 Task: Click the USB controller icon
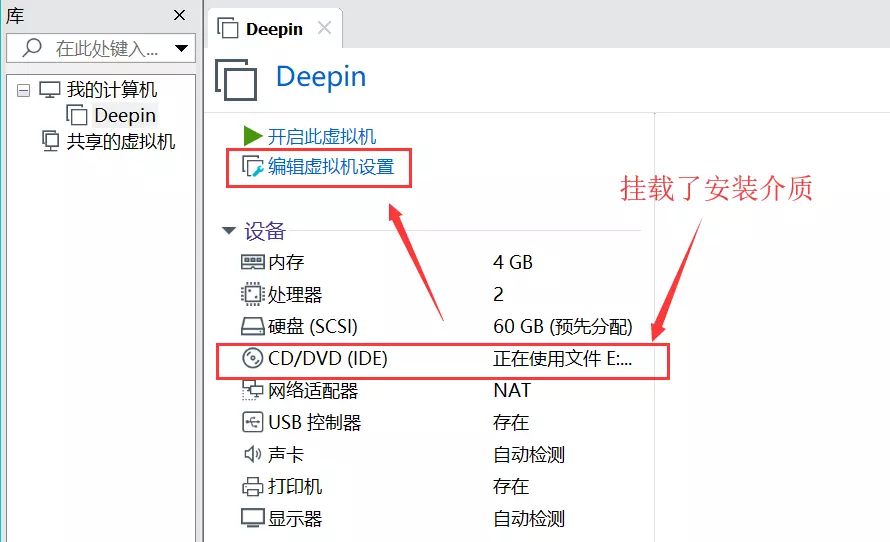253,422
